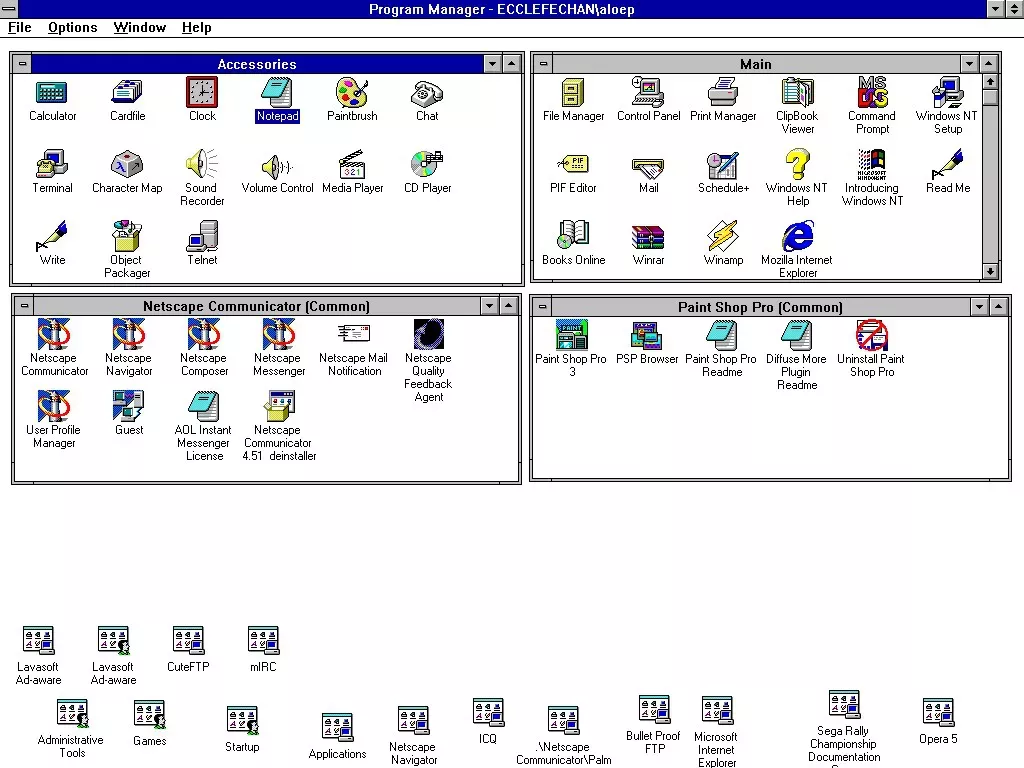
Task: Open the Help menu
Action: tap(197, 27)
